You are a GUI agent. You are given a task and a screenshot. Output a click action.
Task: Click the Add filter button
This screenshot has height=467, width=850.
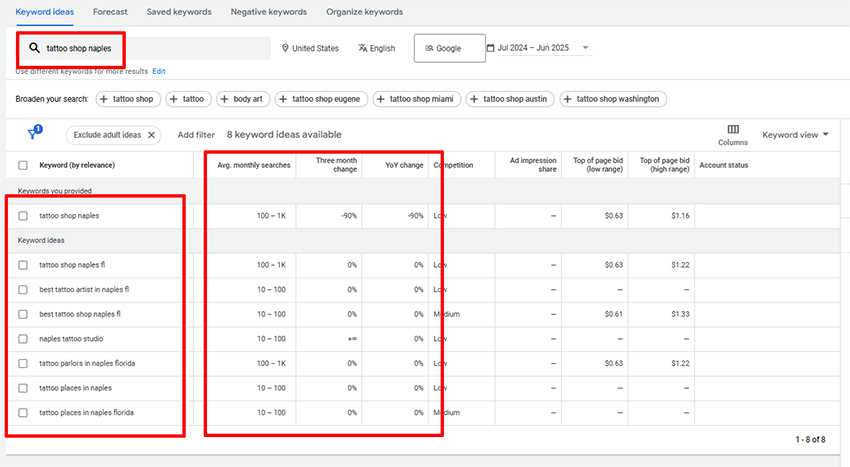click(x=196, y=135)
